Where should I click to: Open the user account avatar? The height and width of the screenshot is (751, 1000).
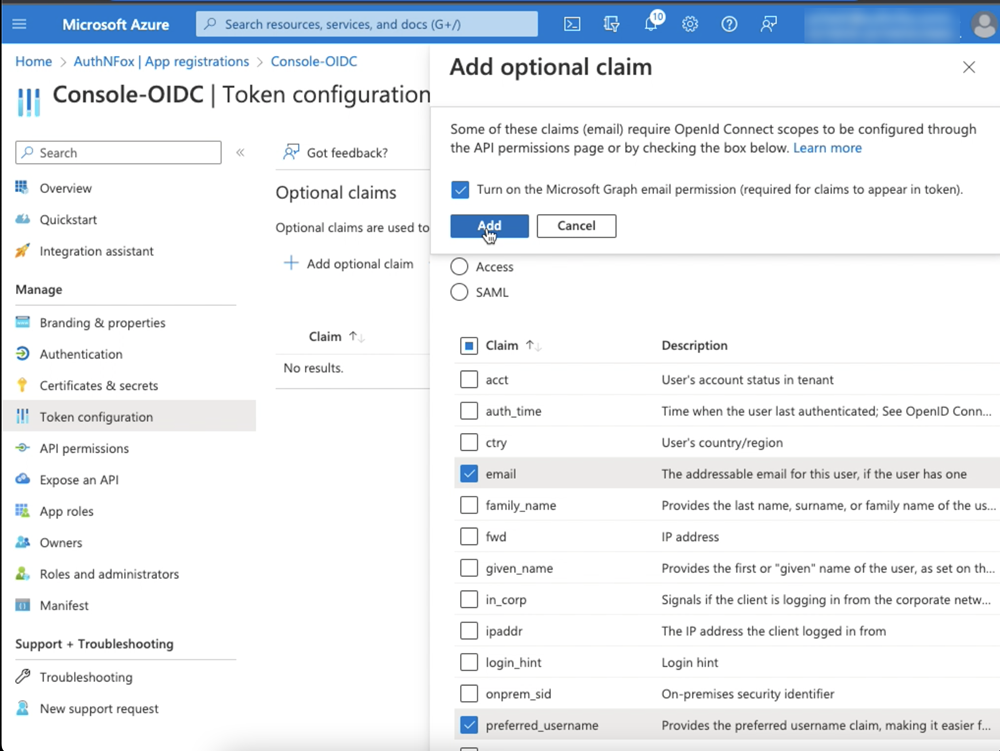(983, 25)
